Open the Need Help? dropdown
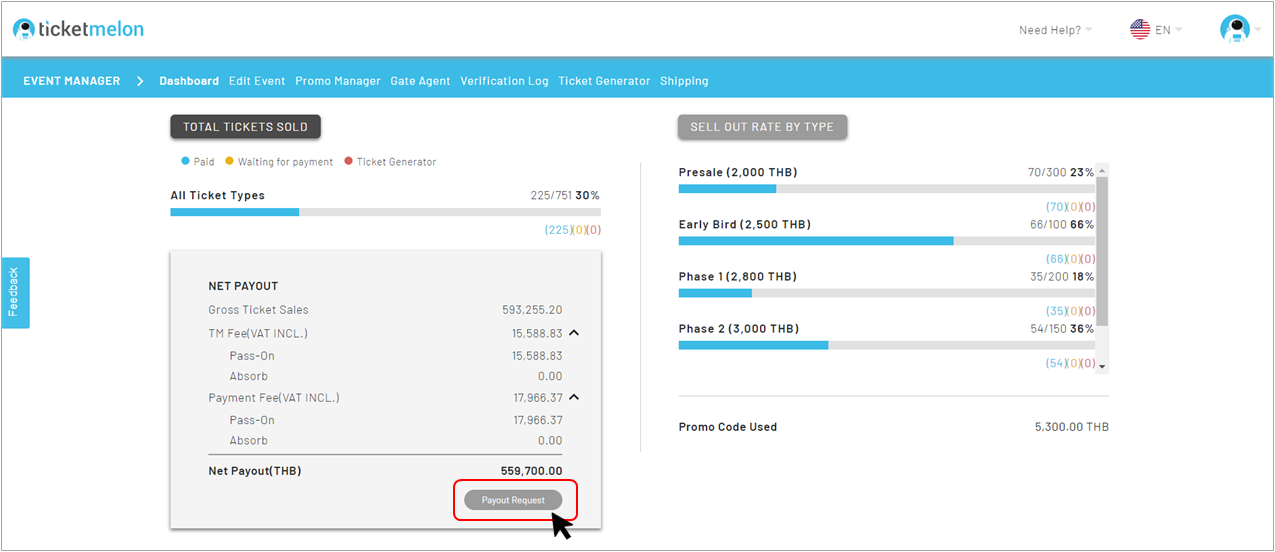This screenshot has width=1275, height=552. click(x=1055, y=30)
